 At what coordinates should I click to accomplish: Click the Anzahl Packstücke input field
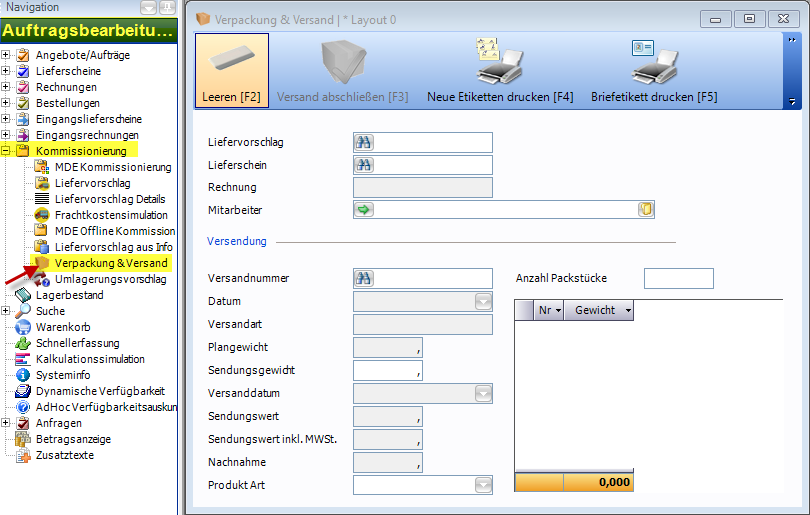point(678,279)
